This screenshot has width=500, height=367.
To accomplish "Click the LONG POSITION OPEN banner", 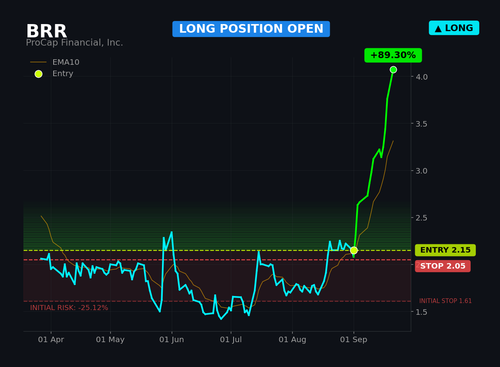I will click(251, 29).
